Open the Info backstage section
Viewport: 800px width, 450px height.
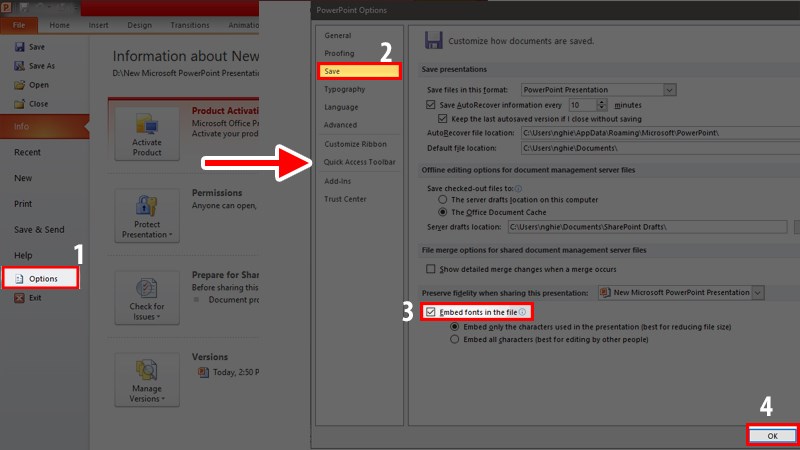(x=44, y=126)
